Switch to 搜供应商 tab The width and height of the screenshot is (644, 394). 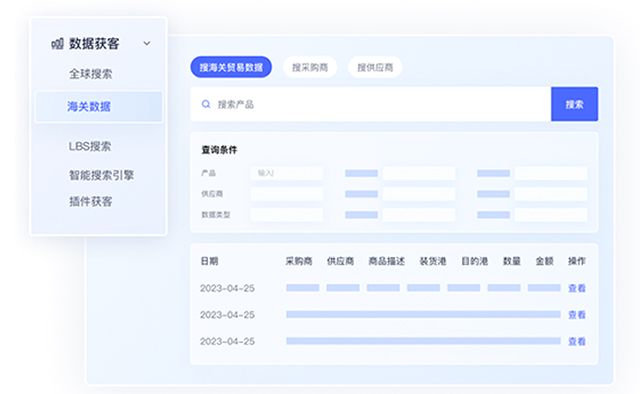click(x=375, y=67)
